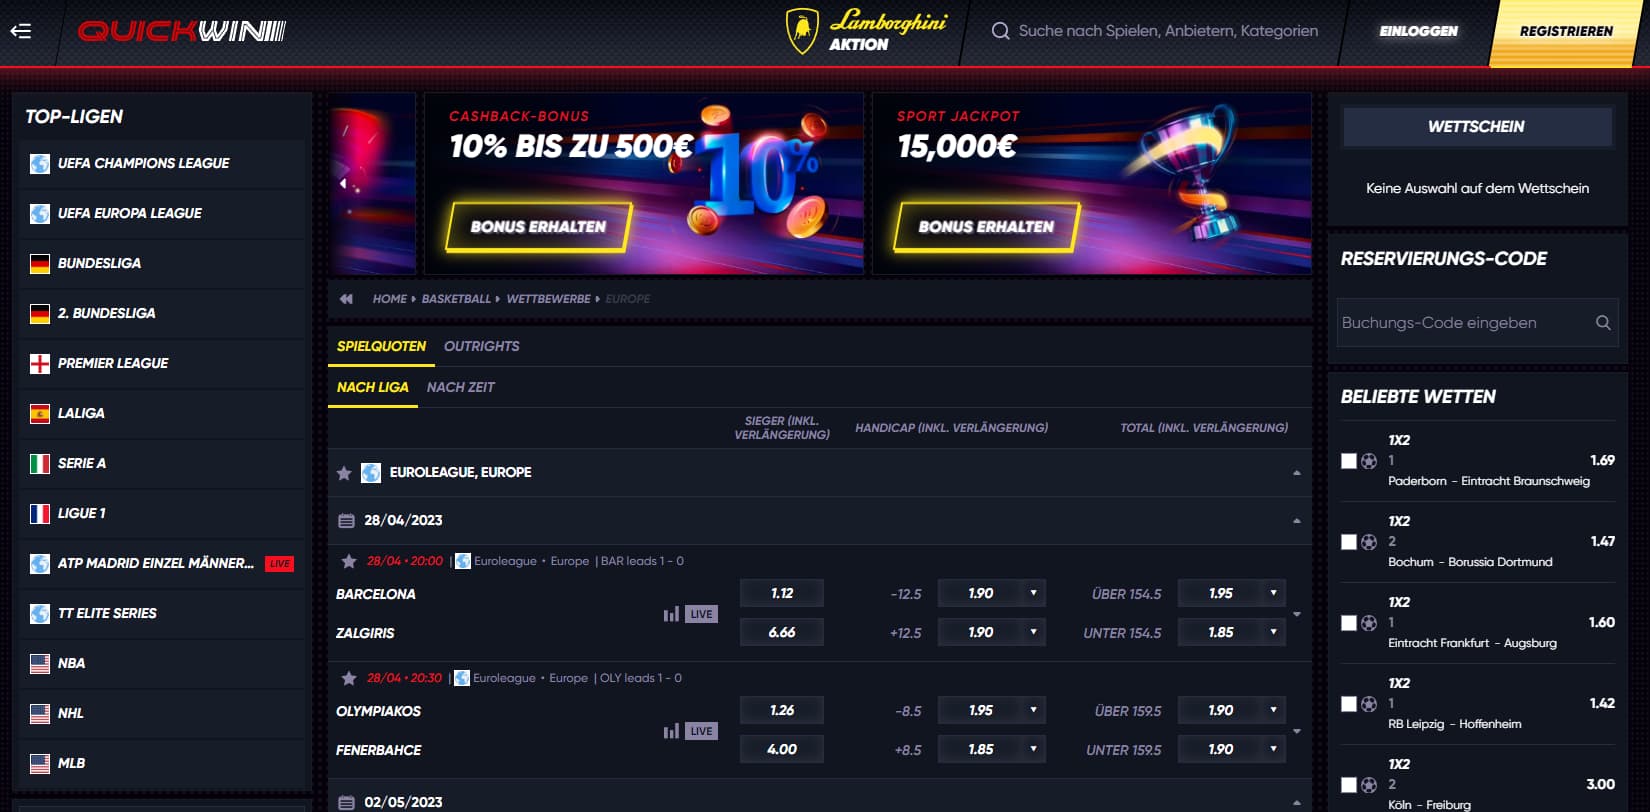1650x812 pixels.
Task: Select the RB Leipzig - Hoffenheim bet checkbox
Action: (x=1349, y=704)
